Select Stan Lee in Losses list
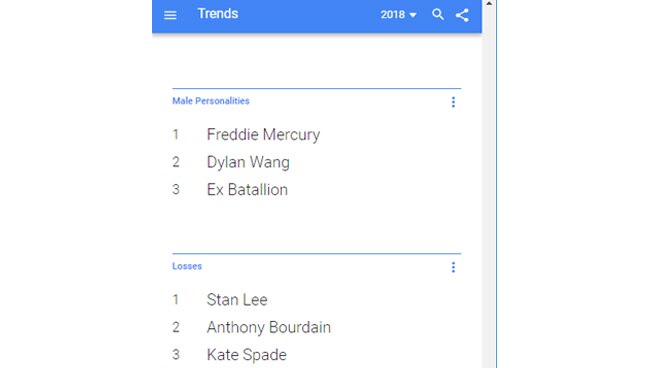This screenshot has height=368, width=660. click(x=237, y=300)
